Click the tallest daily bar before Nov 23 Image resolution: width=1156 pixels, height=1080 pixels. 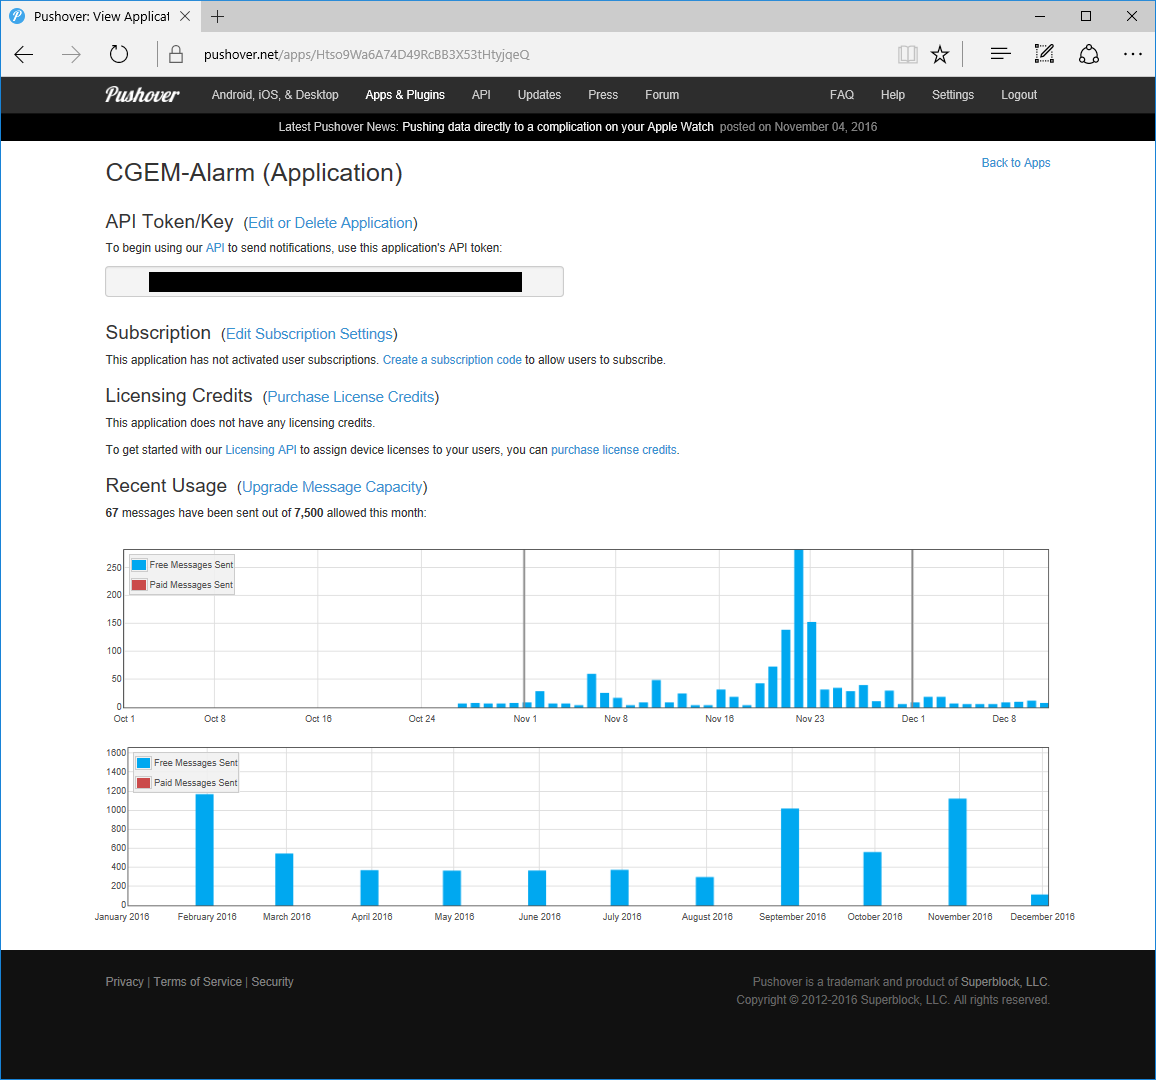tap(798, 629)
